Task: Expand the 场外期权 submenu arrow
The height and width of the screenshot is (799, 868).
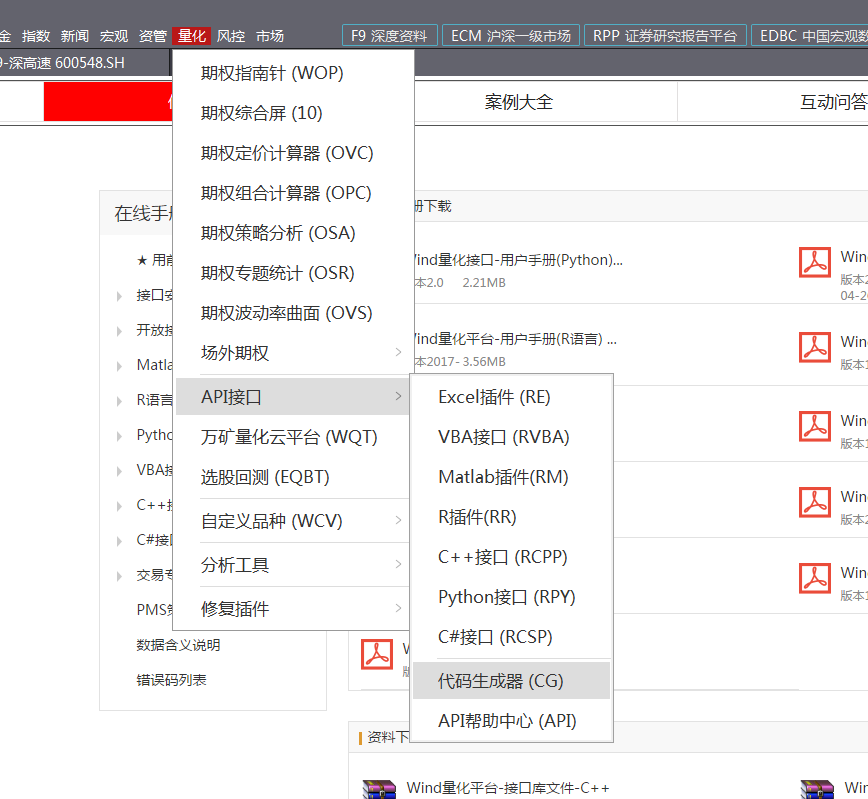Action: point(398,353)
